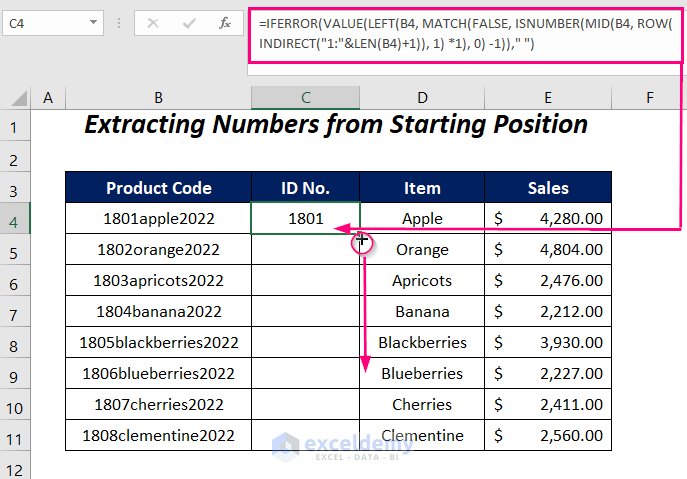Click the Cancel X formula button
687x479 pixels.
coord(153,21)
